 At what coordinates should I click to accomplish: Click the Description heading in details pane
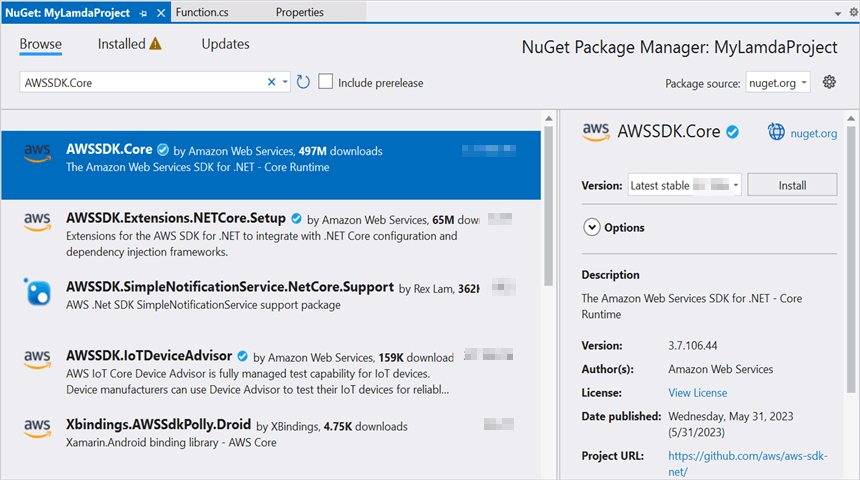pyautogui.click(x=610, y=275)
